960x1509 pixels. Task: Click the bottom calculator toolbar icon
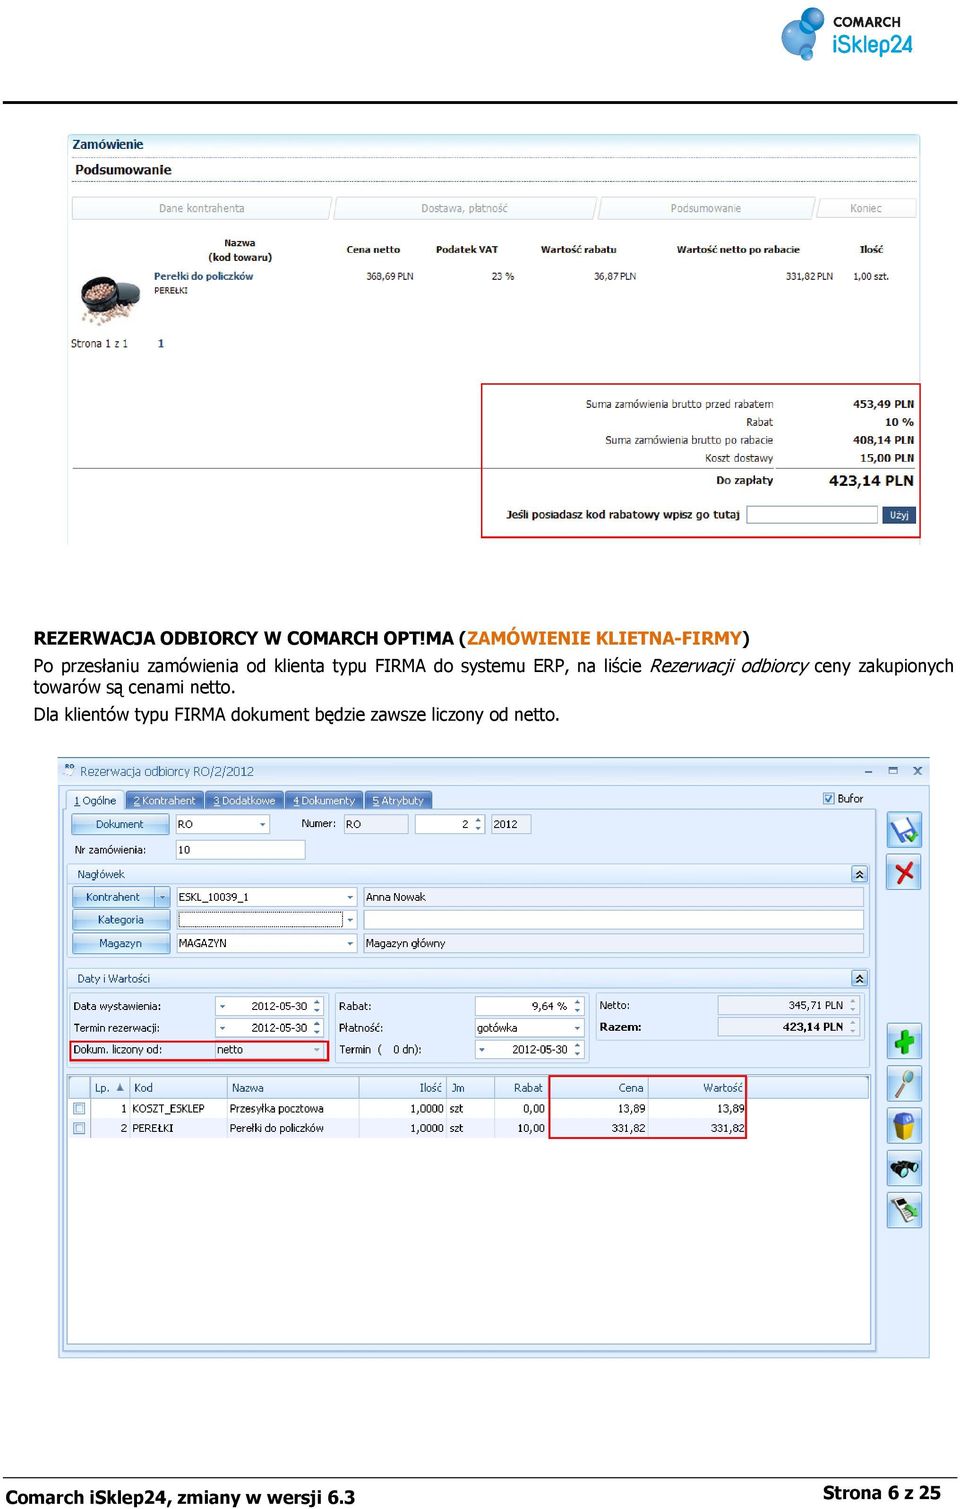coord(904,1210)
